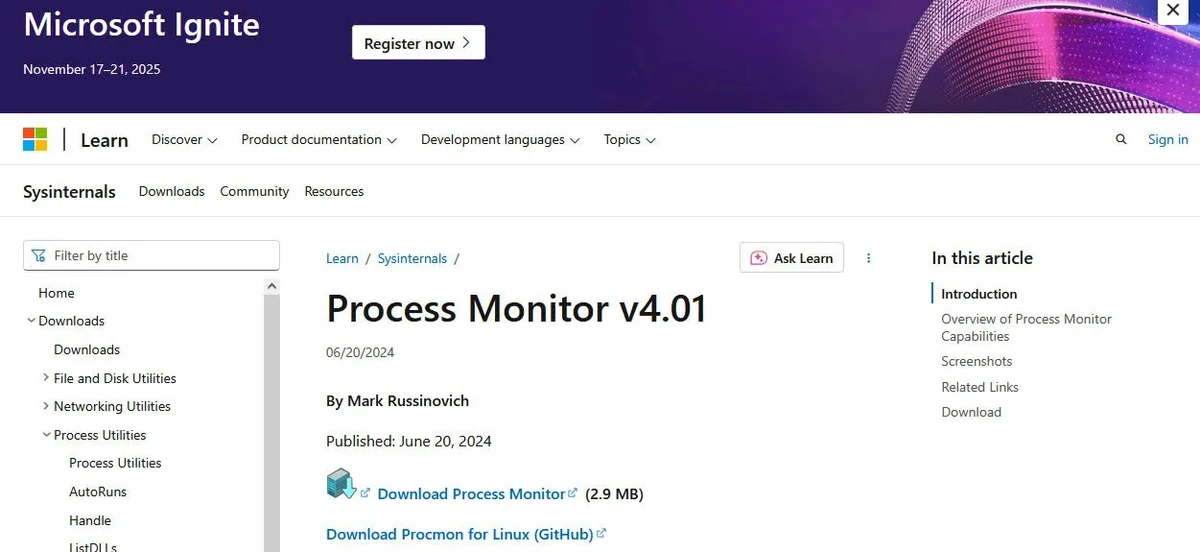Open the Development languages dropdown
The width and height of the screenshot is (1200, 552).
[x=500, y=140]
